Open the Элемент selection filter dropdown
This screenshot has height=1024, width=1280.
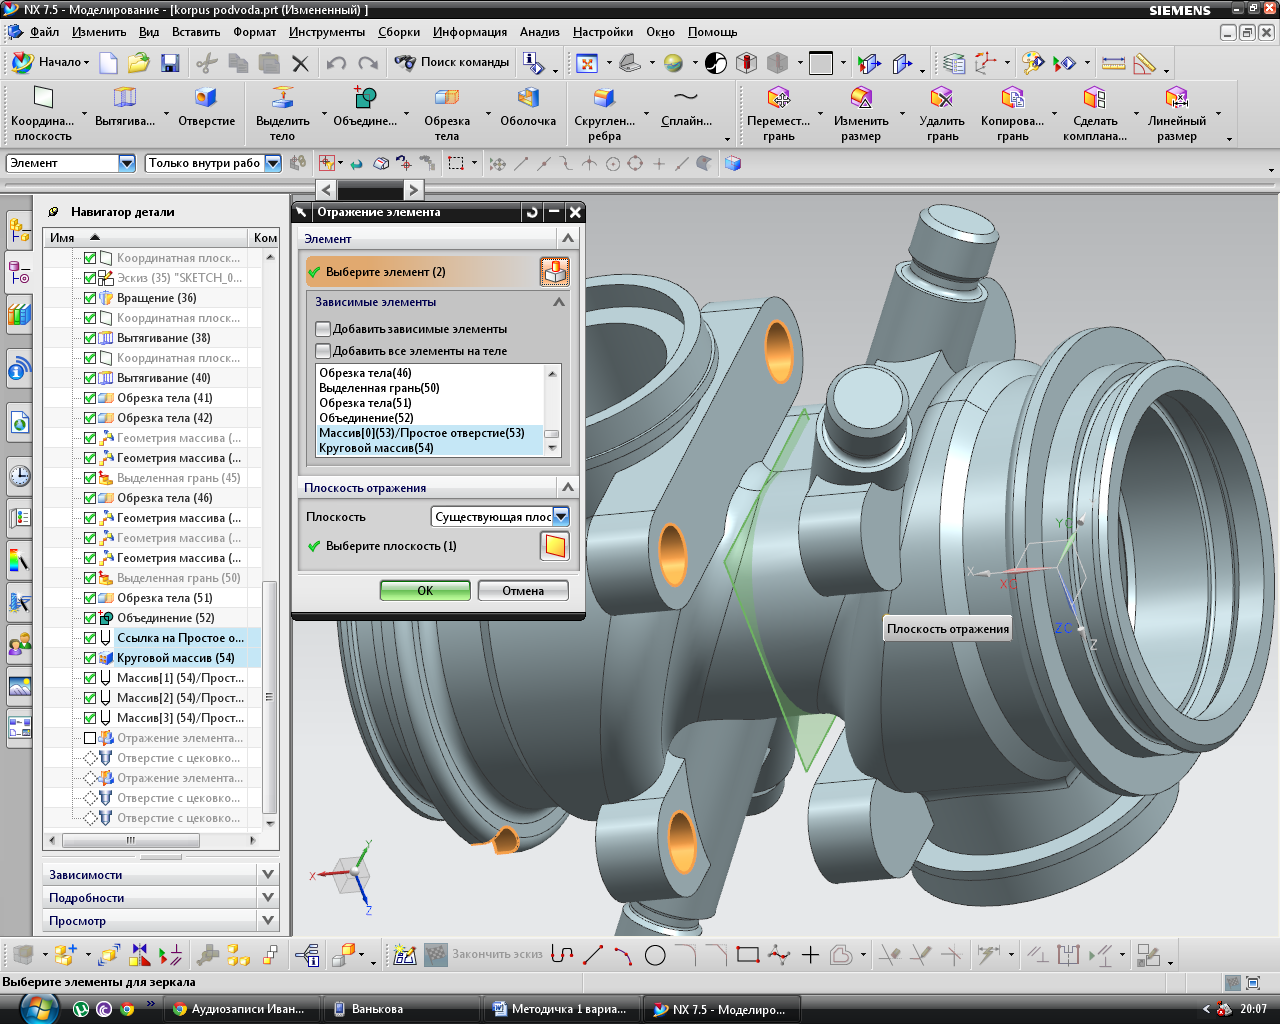pyautogui.click(x=127, y=163)
